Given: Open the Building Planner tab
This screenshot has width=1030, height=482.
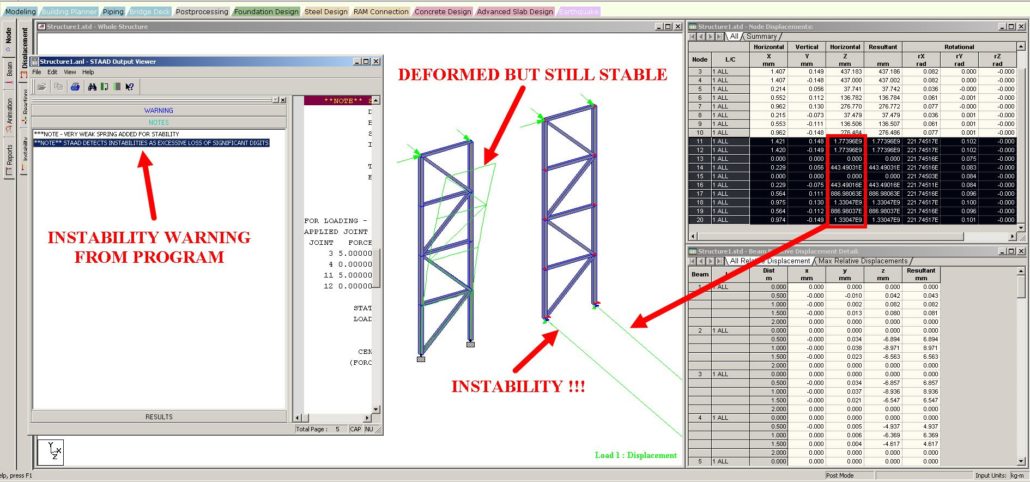Looking at the screenshot, I should pyautogui.click(x=70, y=12).
